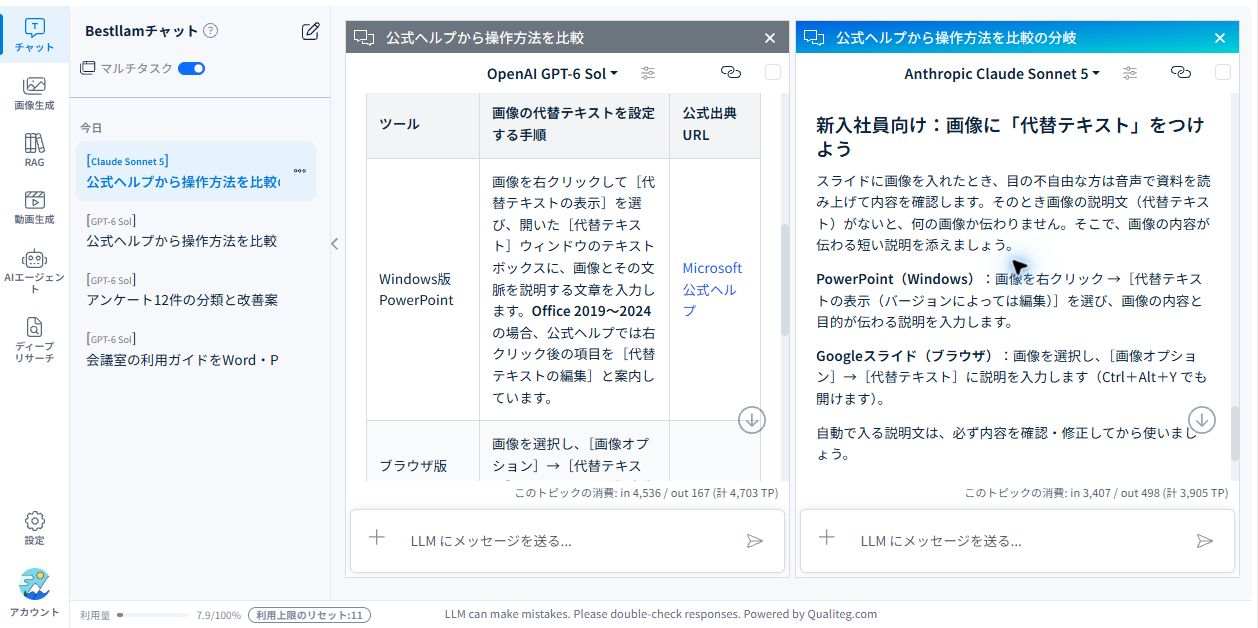1258x628 pixels.
Task: Click the ツール table header cell
Action: pos(423,124)
